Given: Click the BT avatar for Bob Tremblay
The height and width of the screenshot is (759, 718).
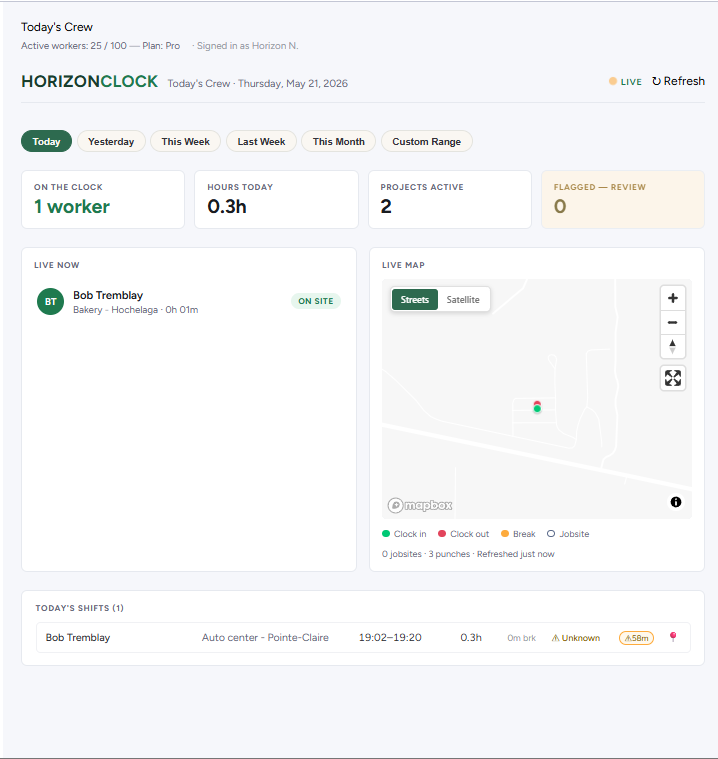Looking at the screenshot, I should point(50,302).
